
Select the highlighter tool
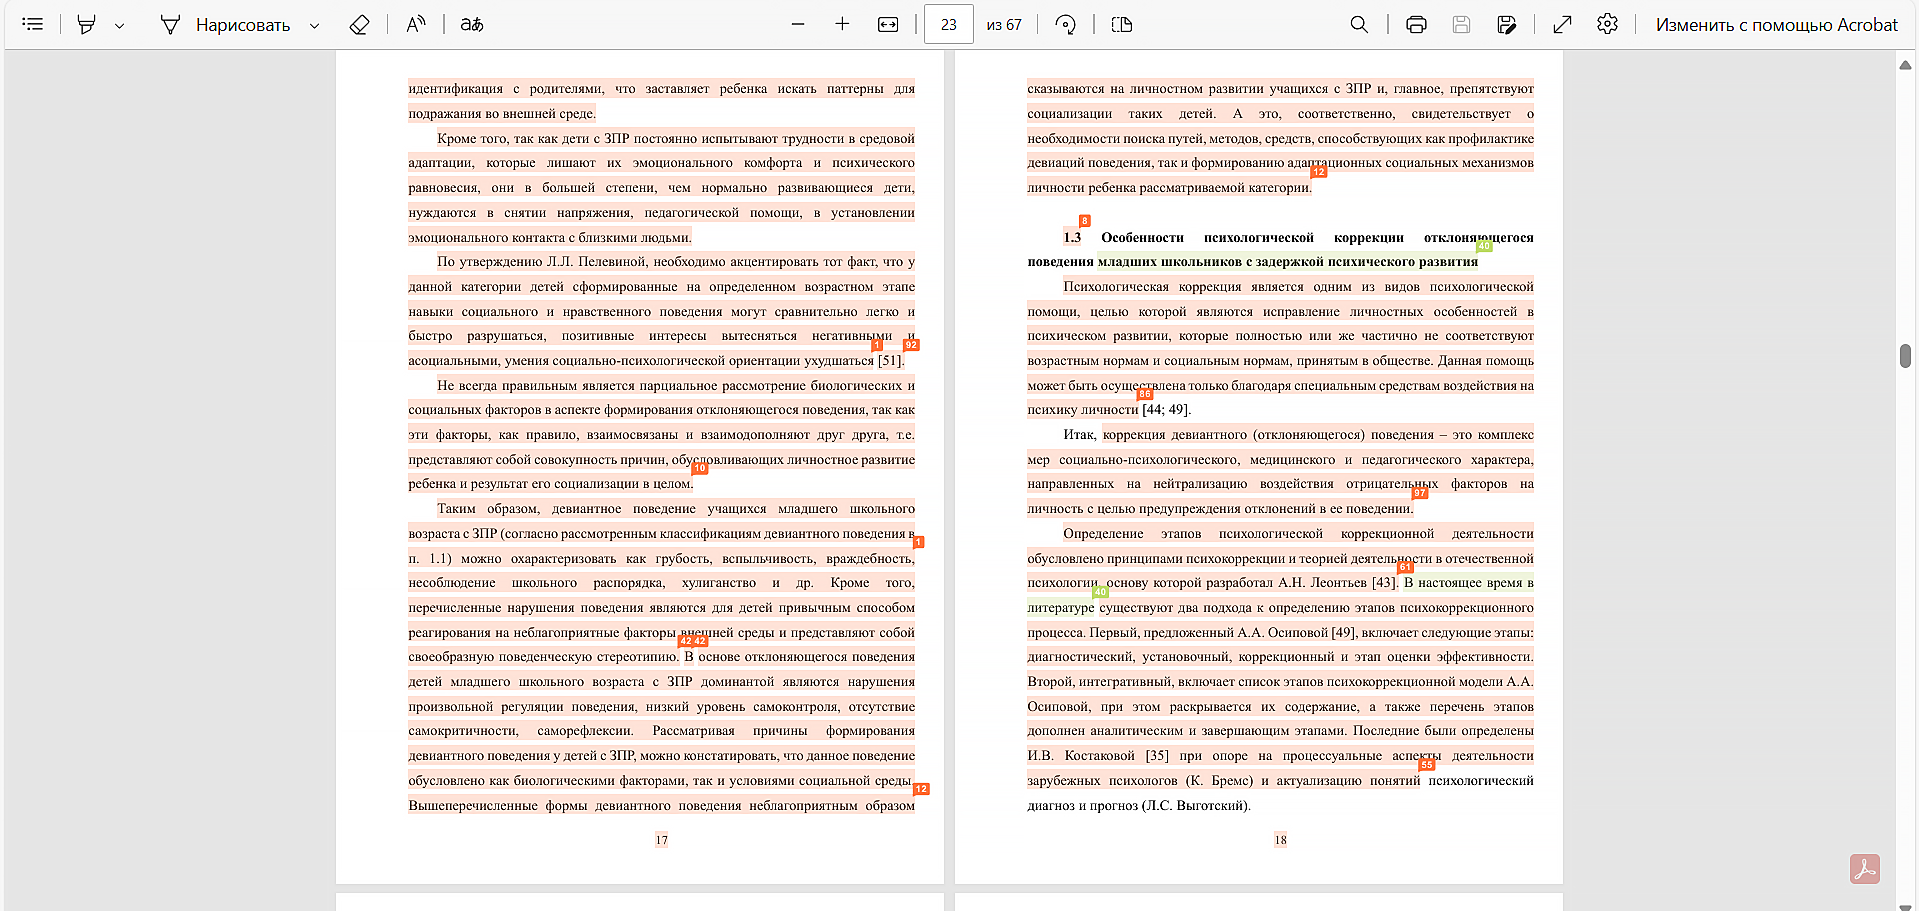click(x=87, y=24)
